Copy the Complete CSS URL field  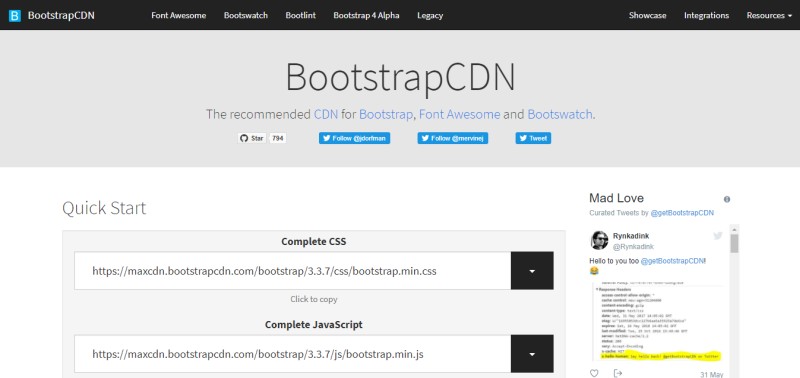click(x=292, y=271)
